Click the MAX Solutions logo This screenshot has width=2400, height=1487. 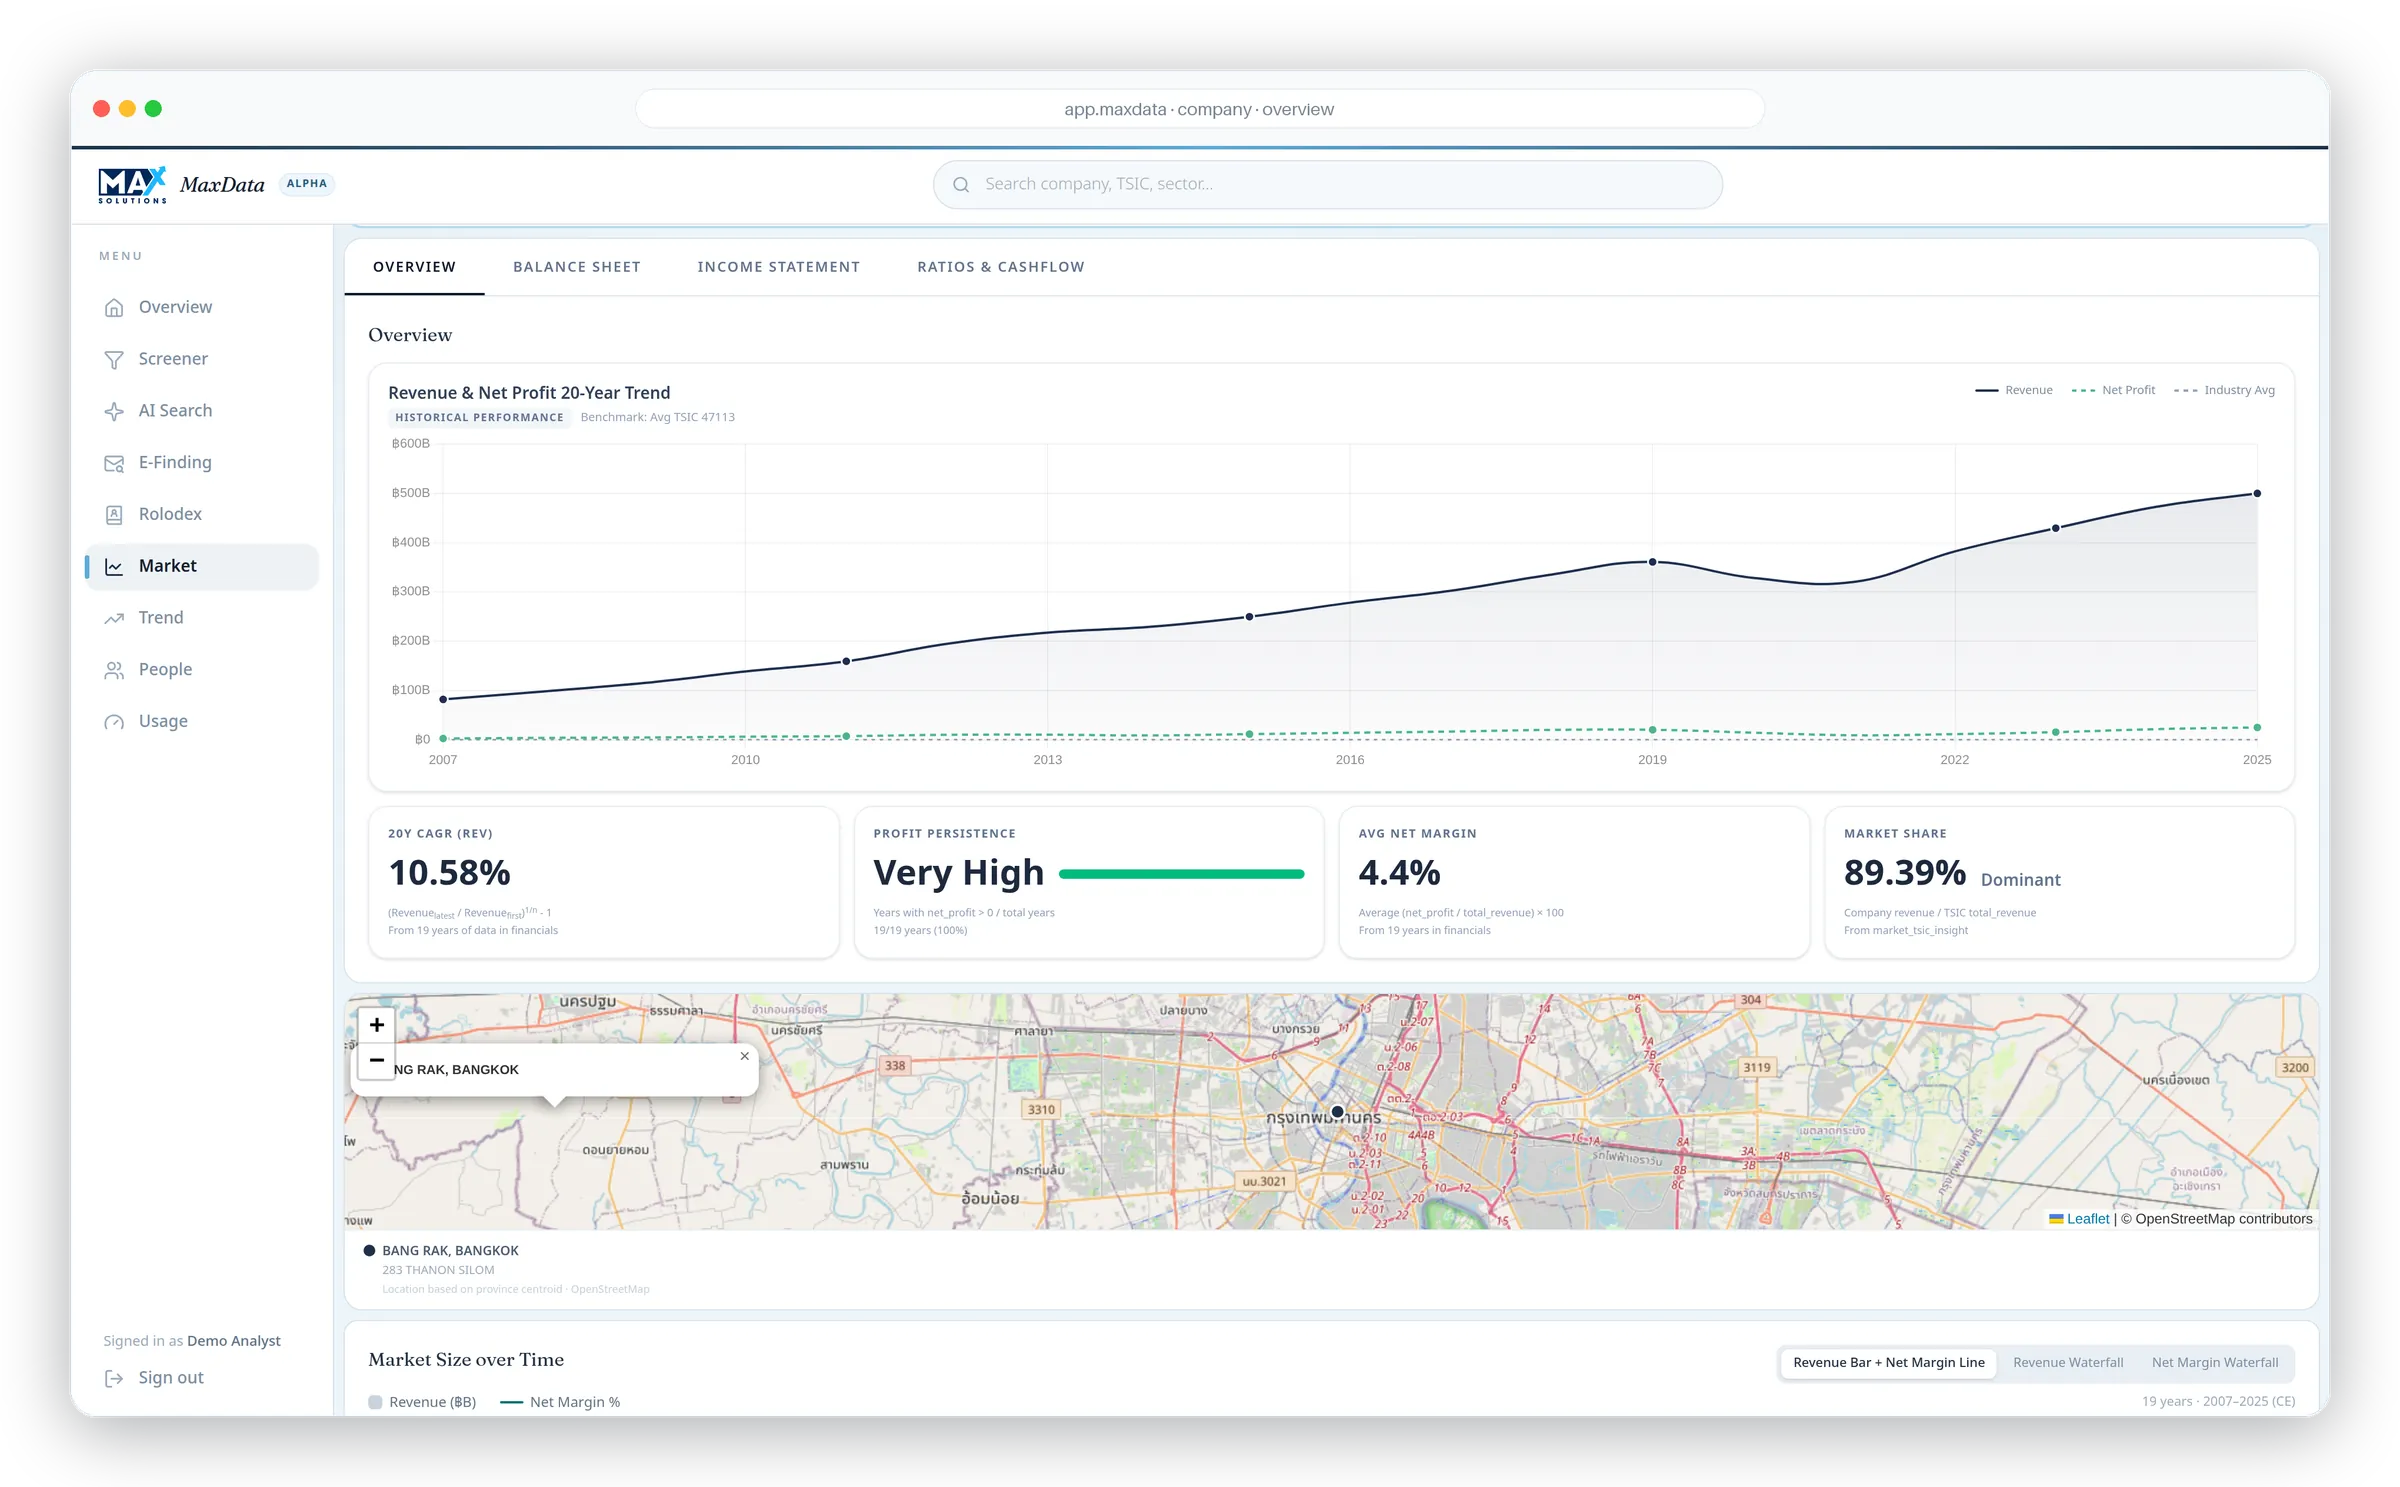point(133,185)
